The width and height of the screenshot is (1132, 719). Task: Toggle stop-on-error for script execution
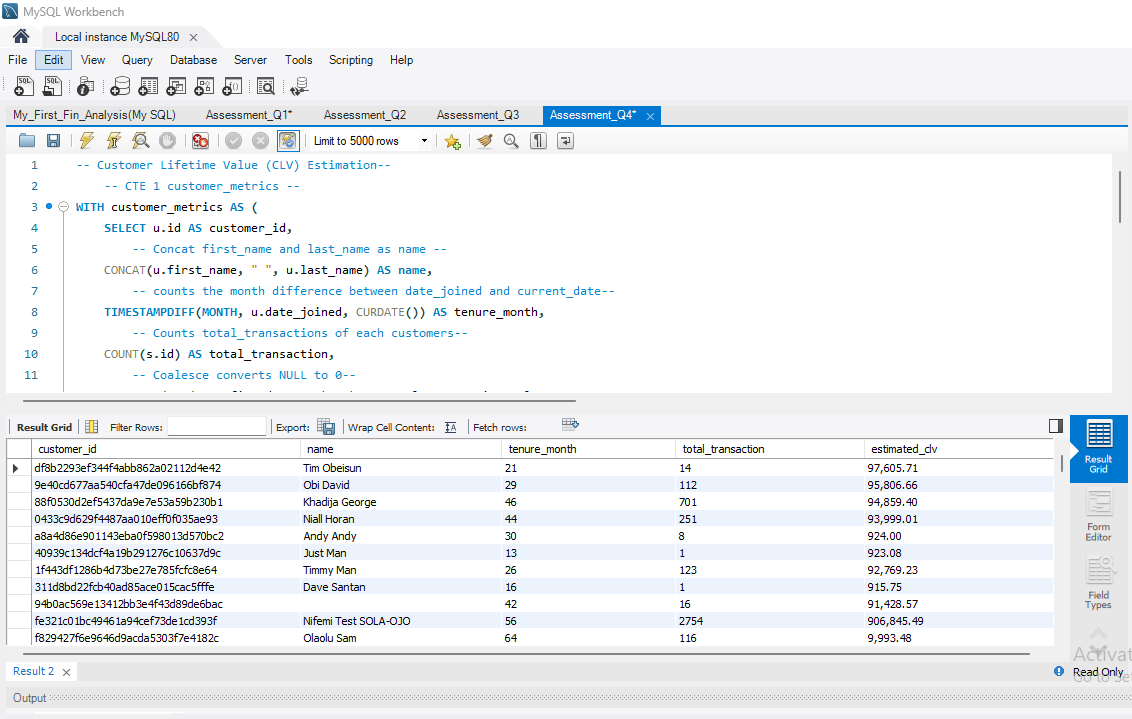click(201, 141)
